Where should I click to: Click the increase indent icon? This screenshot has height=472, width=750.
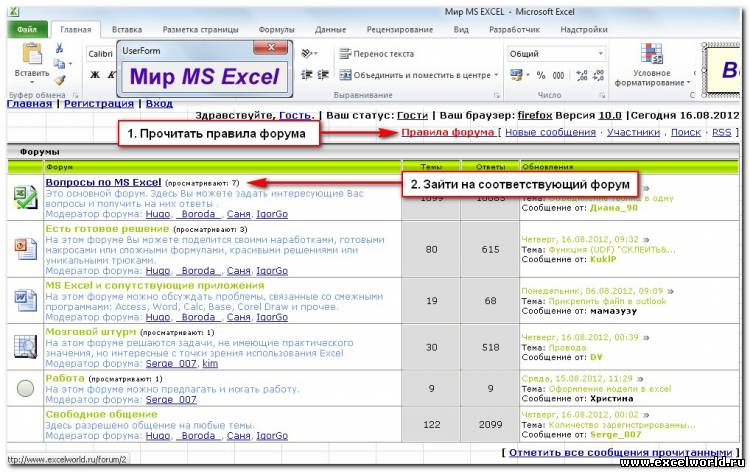pos(323,75)
